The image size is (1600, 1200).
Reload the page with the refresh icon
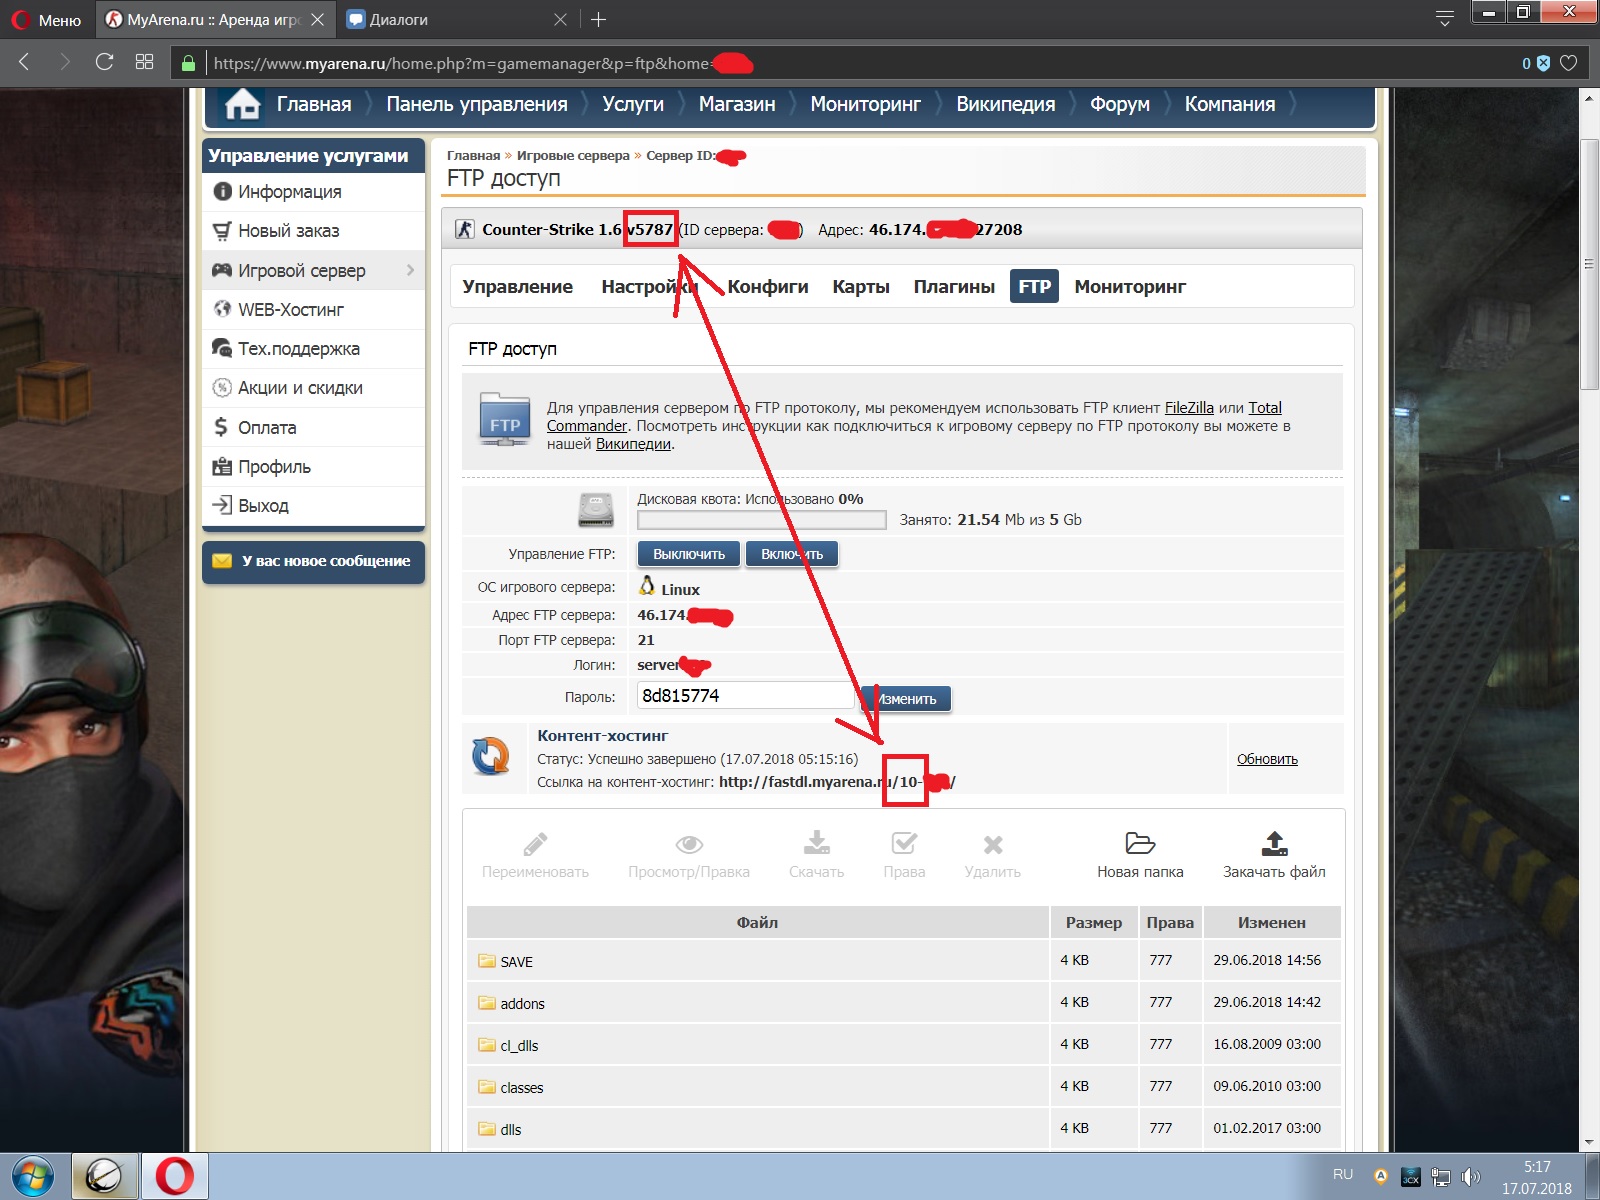tap(104, 62)
